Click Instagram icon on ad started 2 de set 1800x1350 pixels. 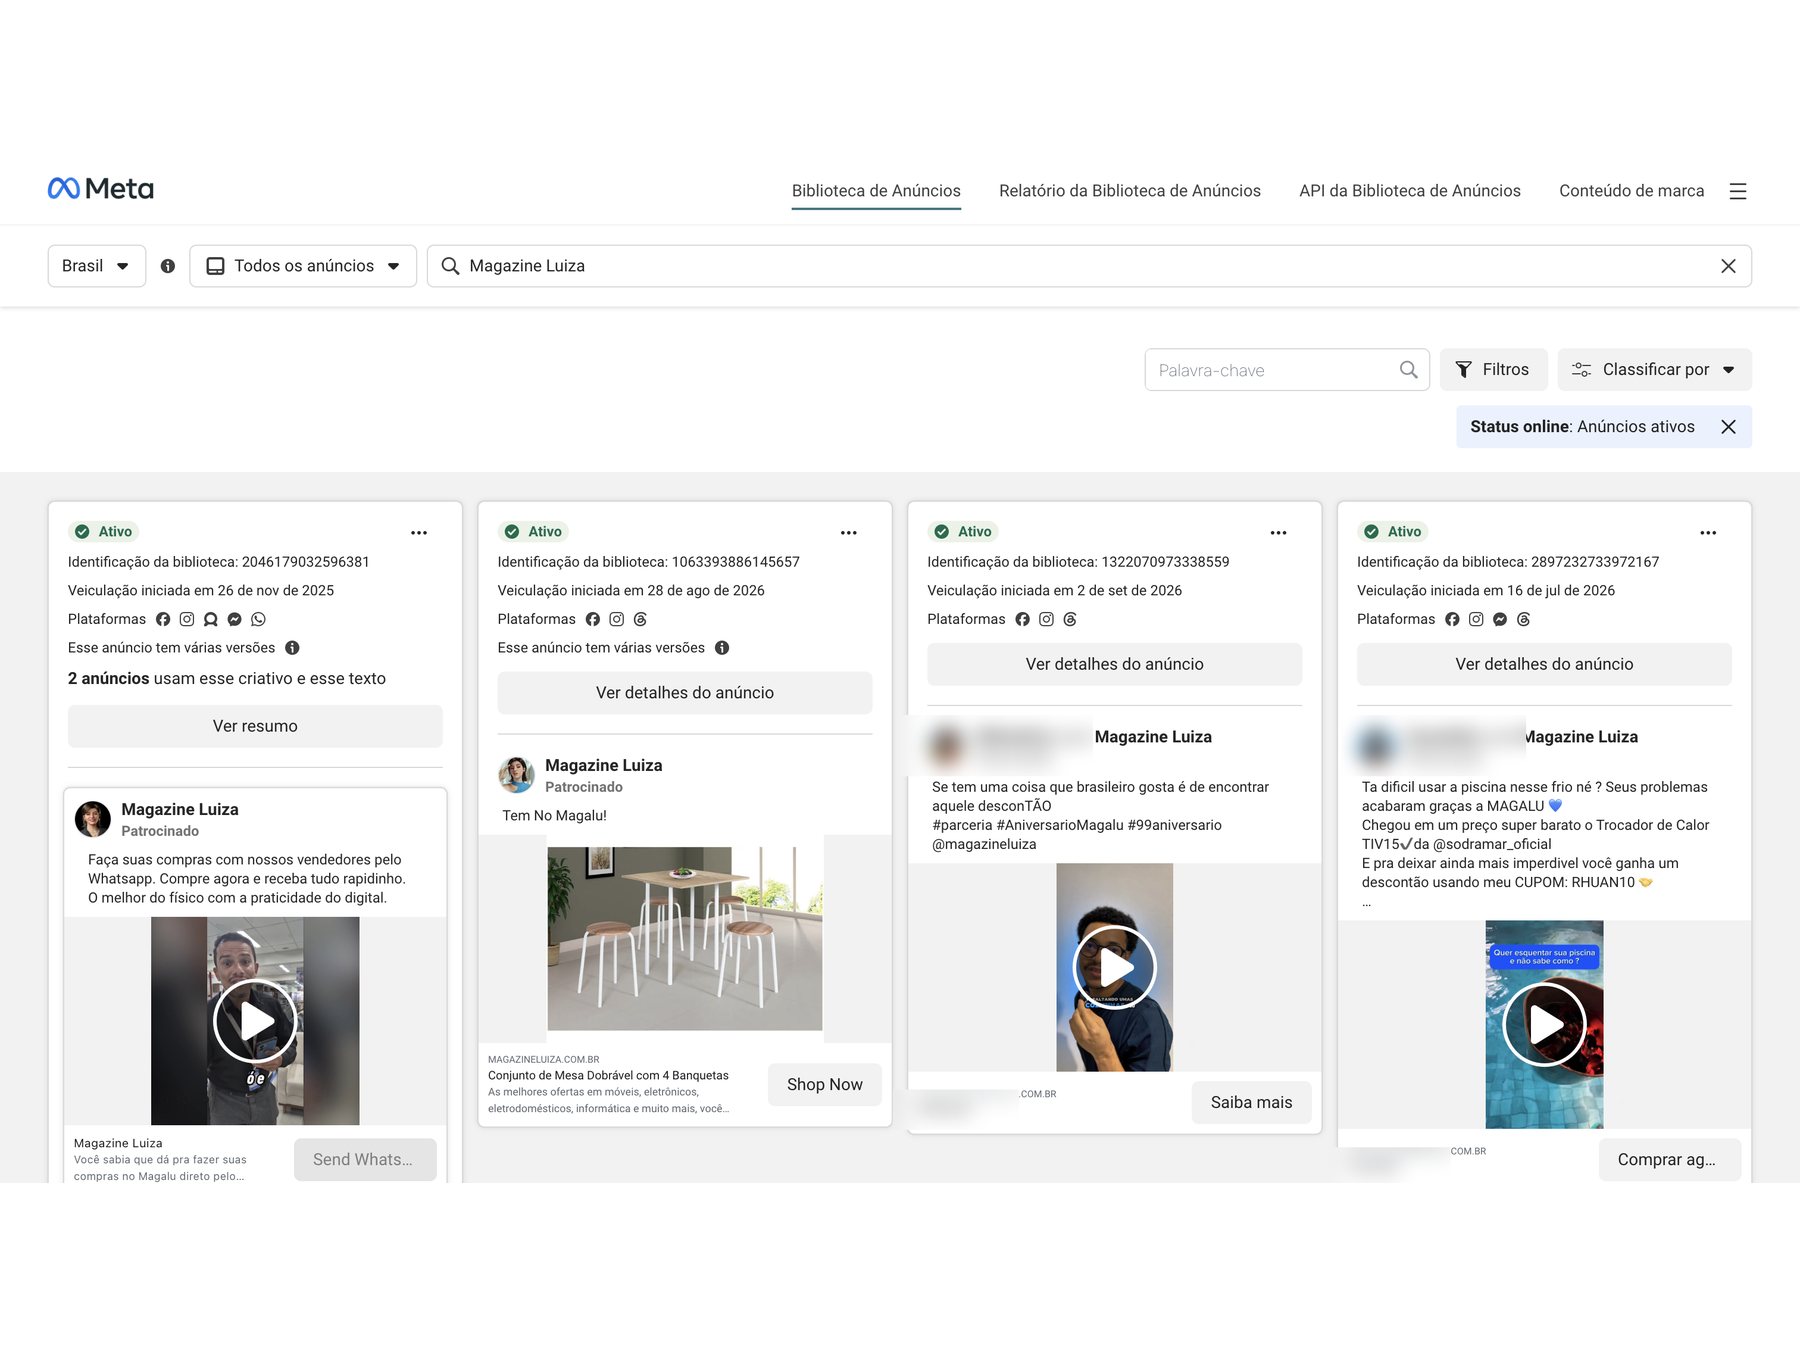coord(1046,619)
